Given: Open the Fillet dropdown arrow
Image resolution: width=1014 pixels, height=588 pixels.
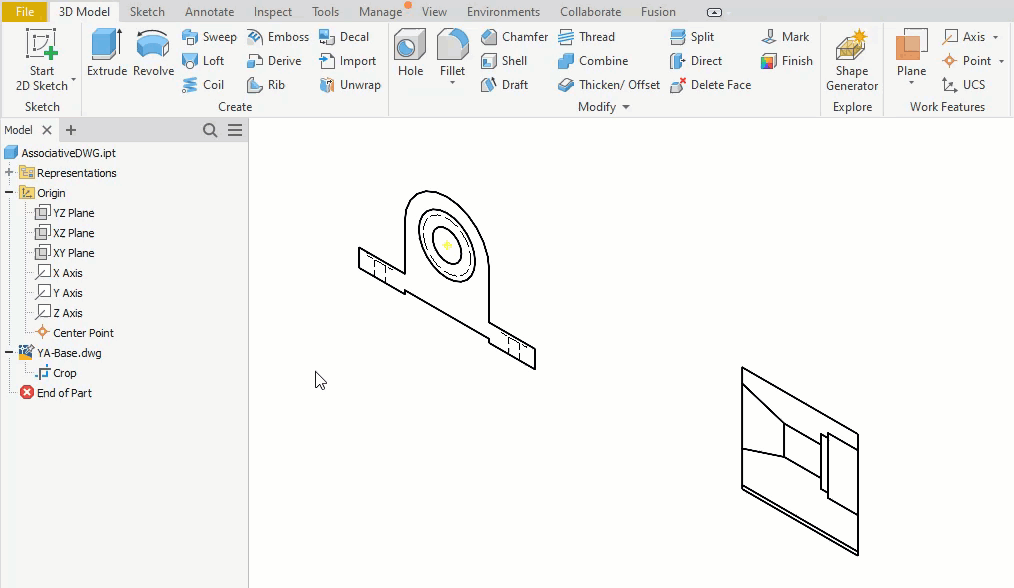Looking at the screenshot, I should click(x=453, y=83).
